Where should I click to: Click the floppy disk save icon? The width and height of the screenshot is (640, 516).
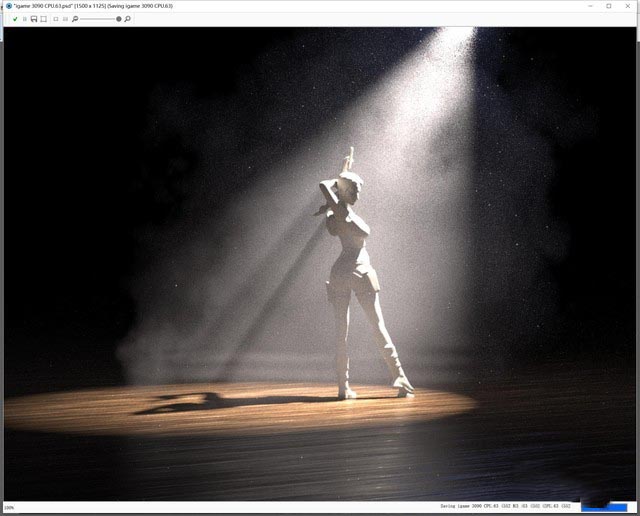point(34,19)
